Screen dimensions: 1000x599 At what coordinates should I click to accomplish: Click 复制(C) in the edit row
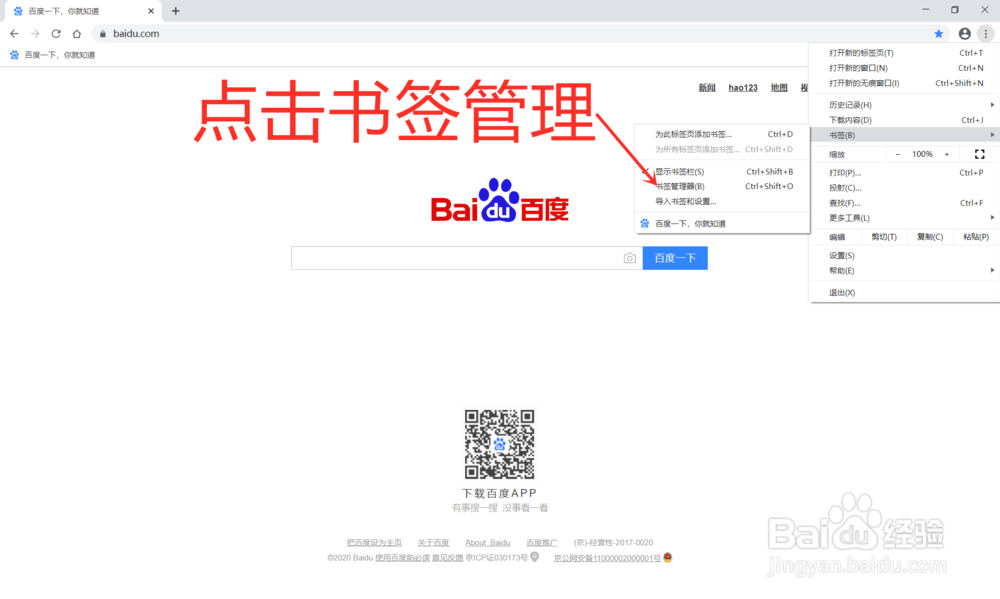[x=930, y=237]
